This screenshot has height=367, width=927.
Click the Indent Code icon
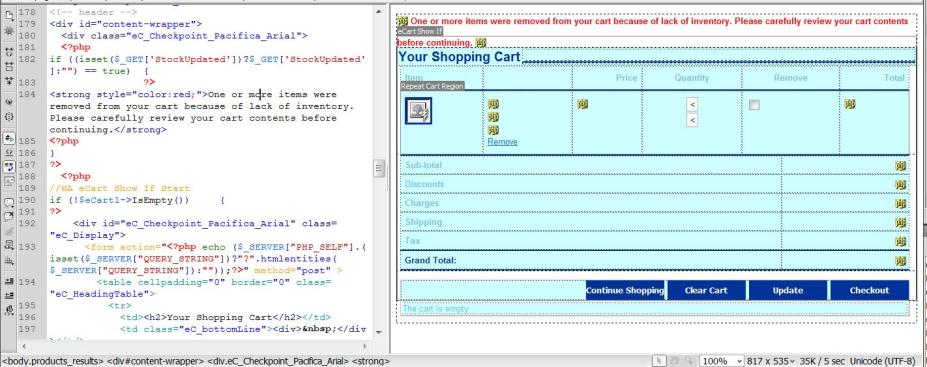click(x=9, y=281)
